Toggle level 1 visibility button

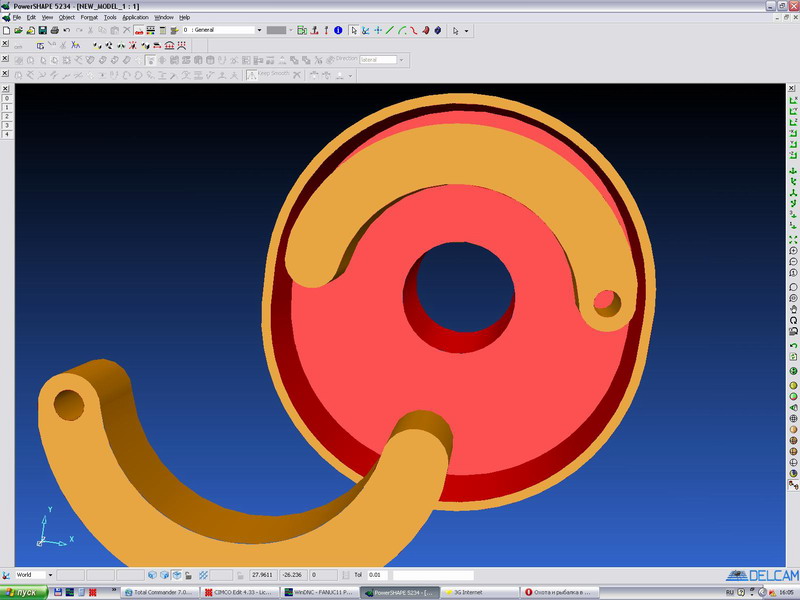point(7,107)
